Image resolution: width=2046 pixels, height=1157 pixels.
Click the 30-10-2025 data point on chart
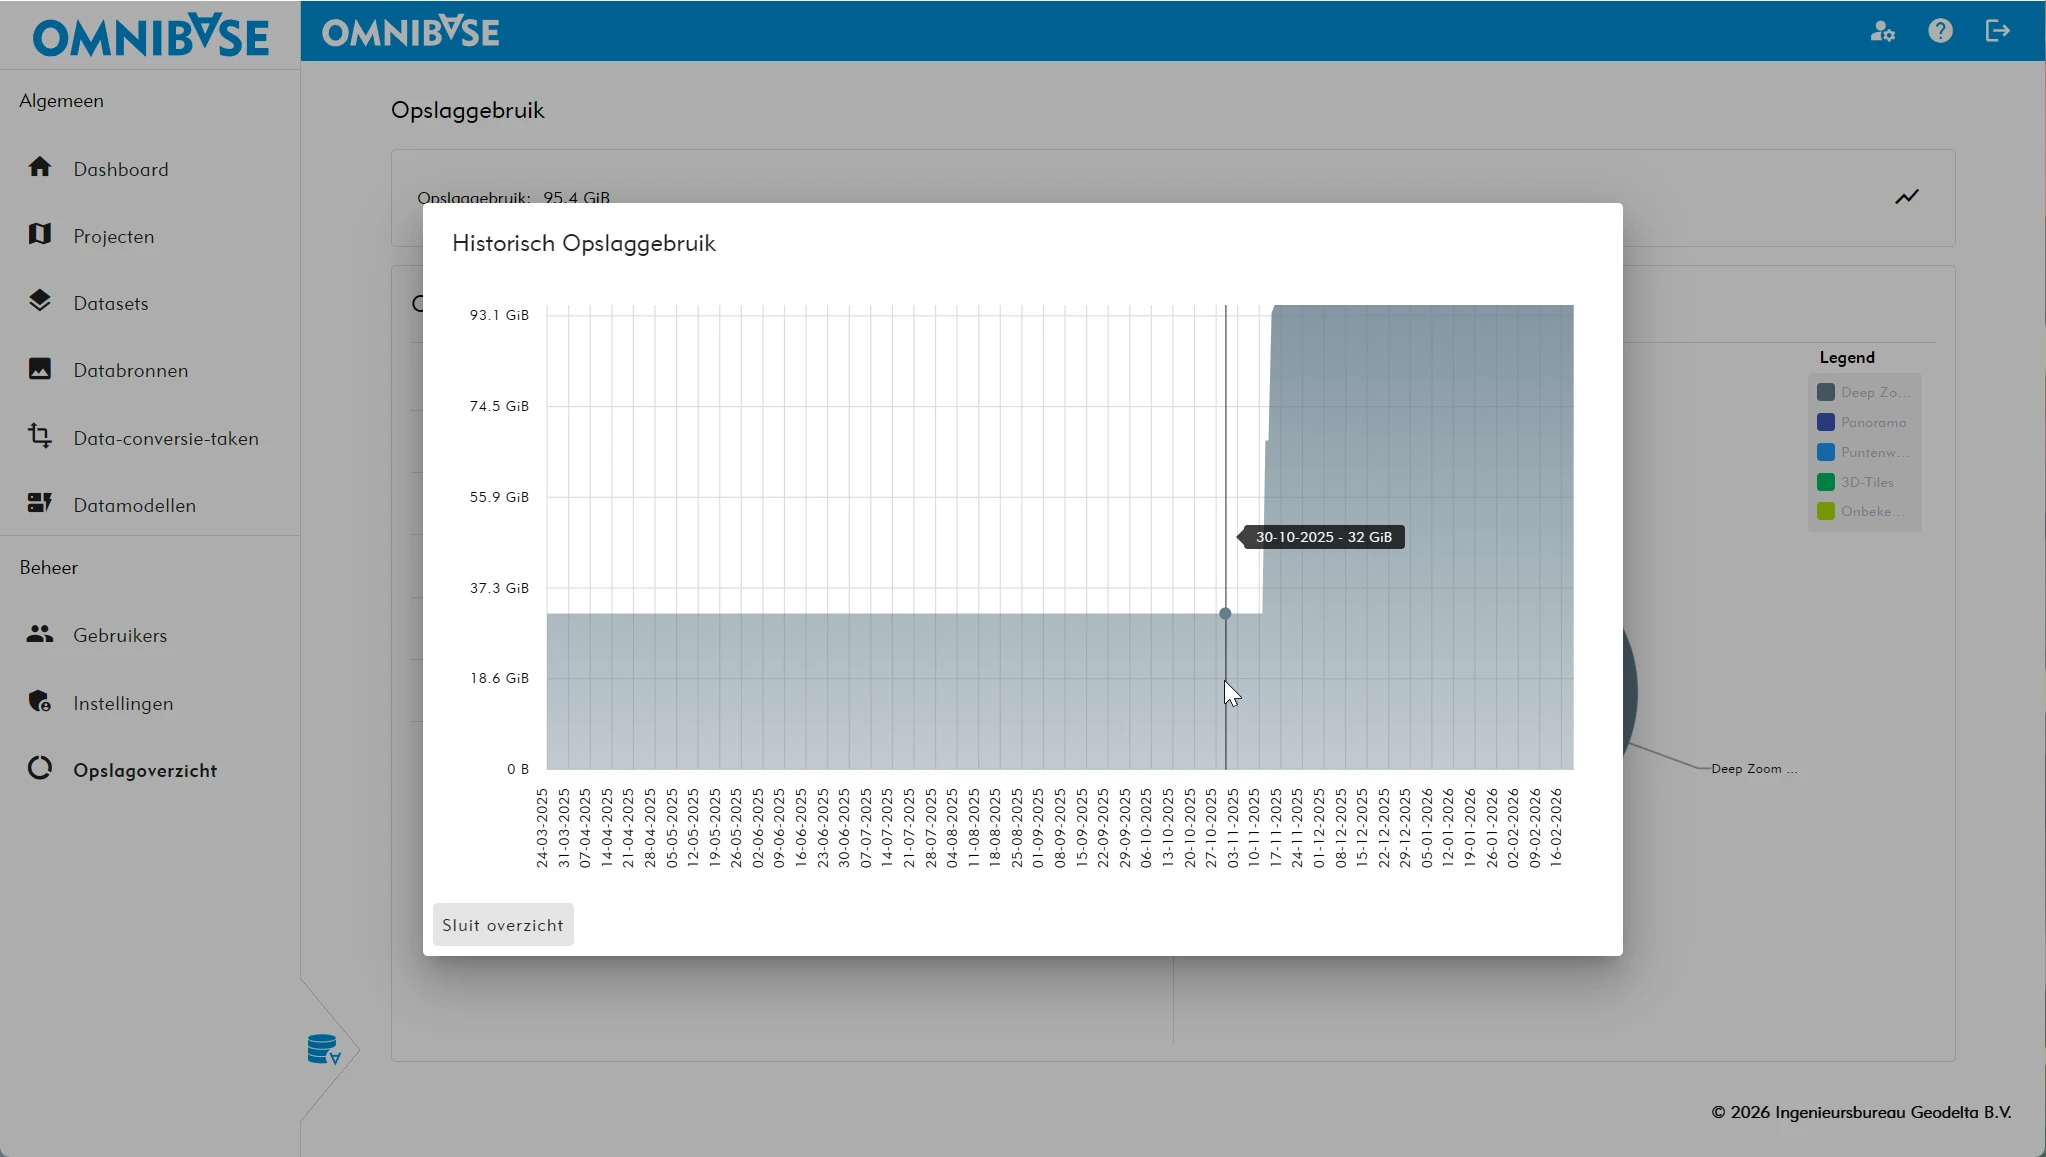click(1225, 614)
